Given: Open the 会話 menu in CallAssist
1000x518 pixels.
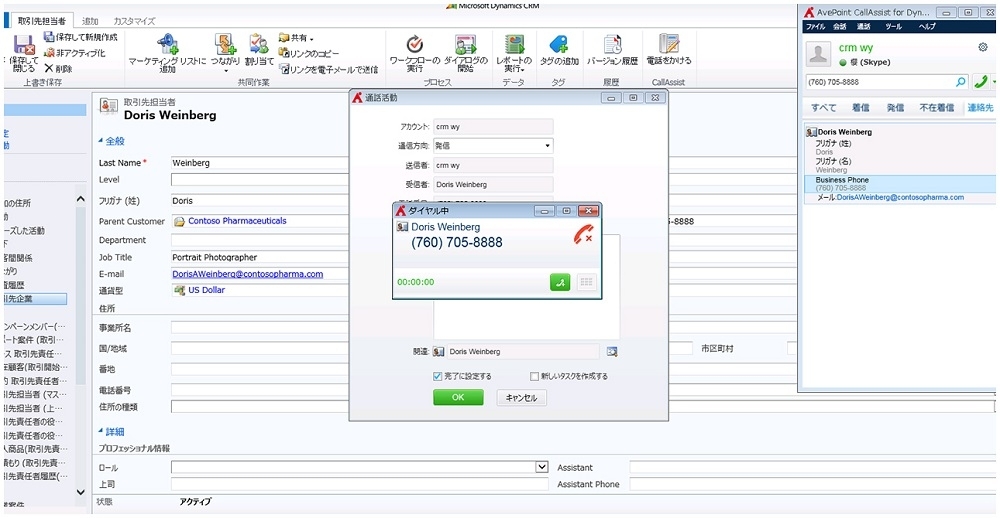Looking at the screenshot, I should pos(840,27).
